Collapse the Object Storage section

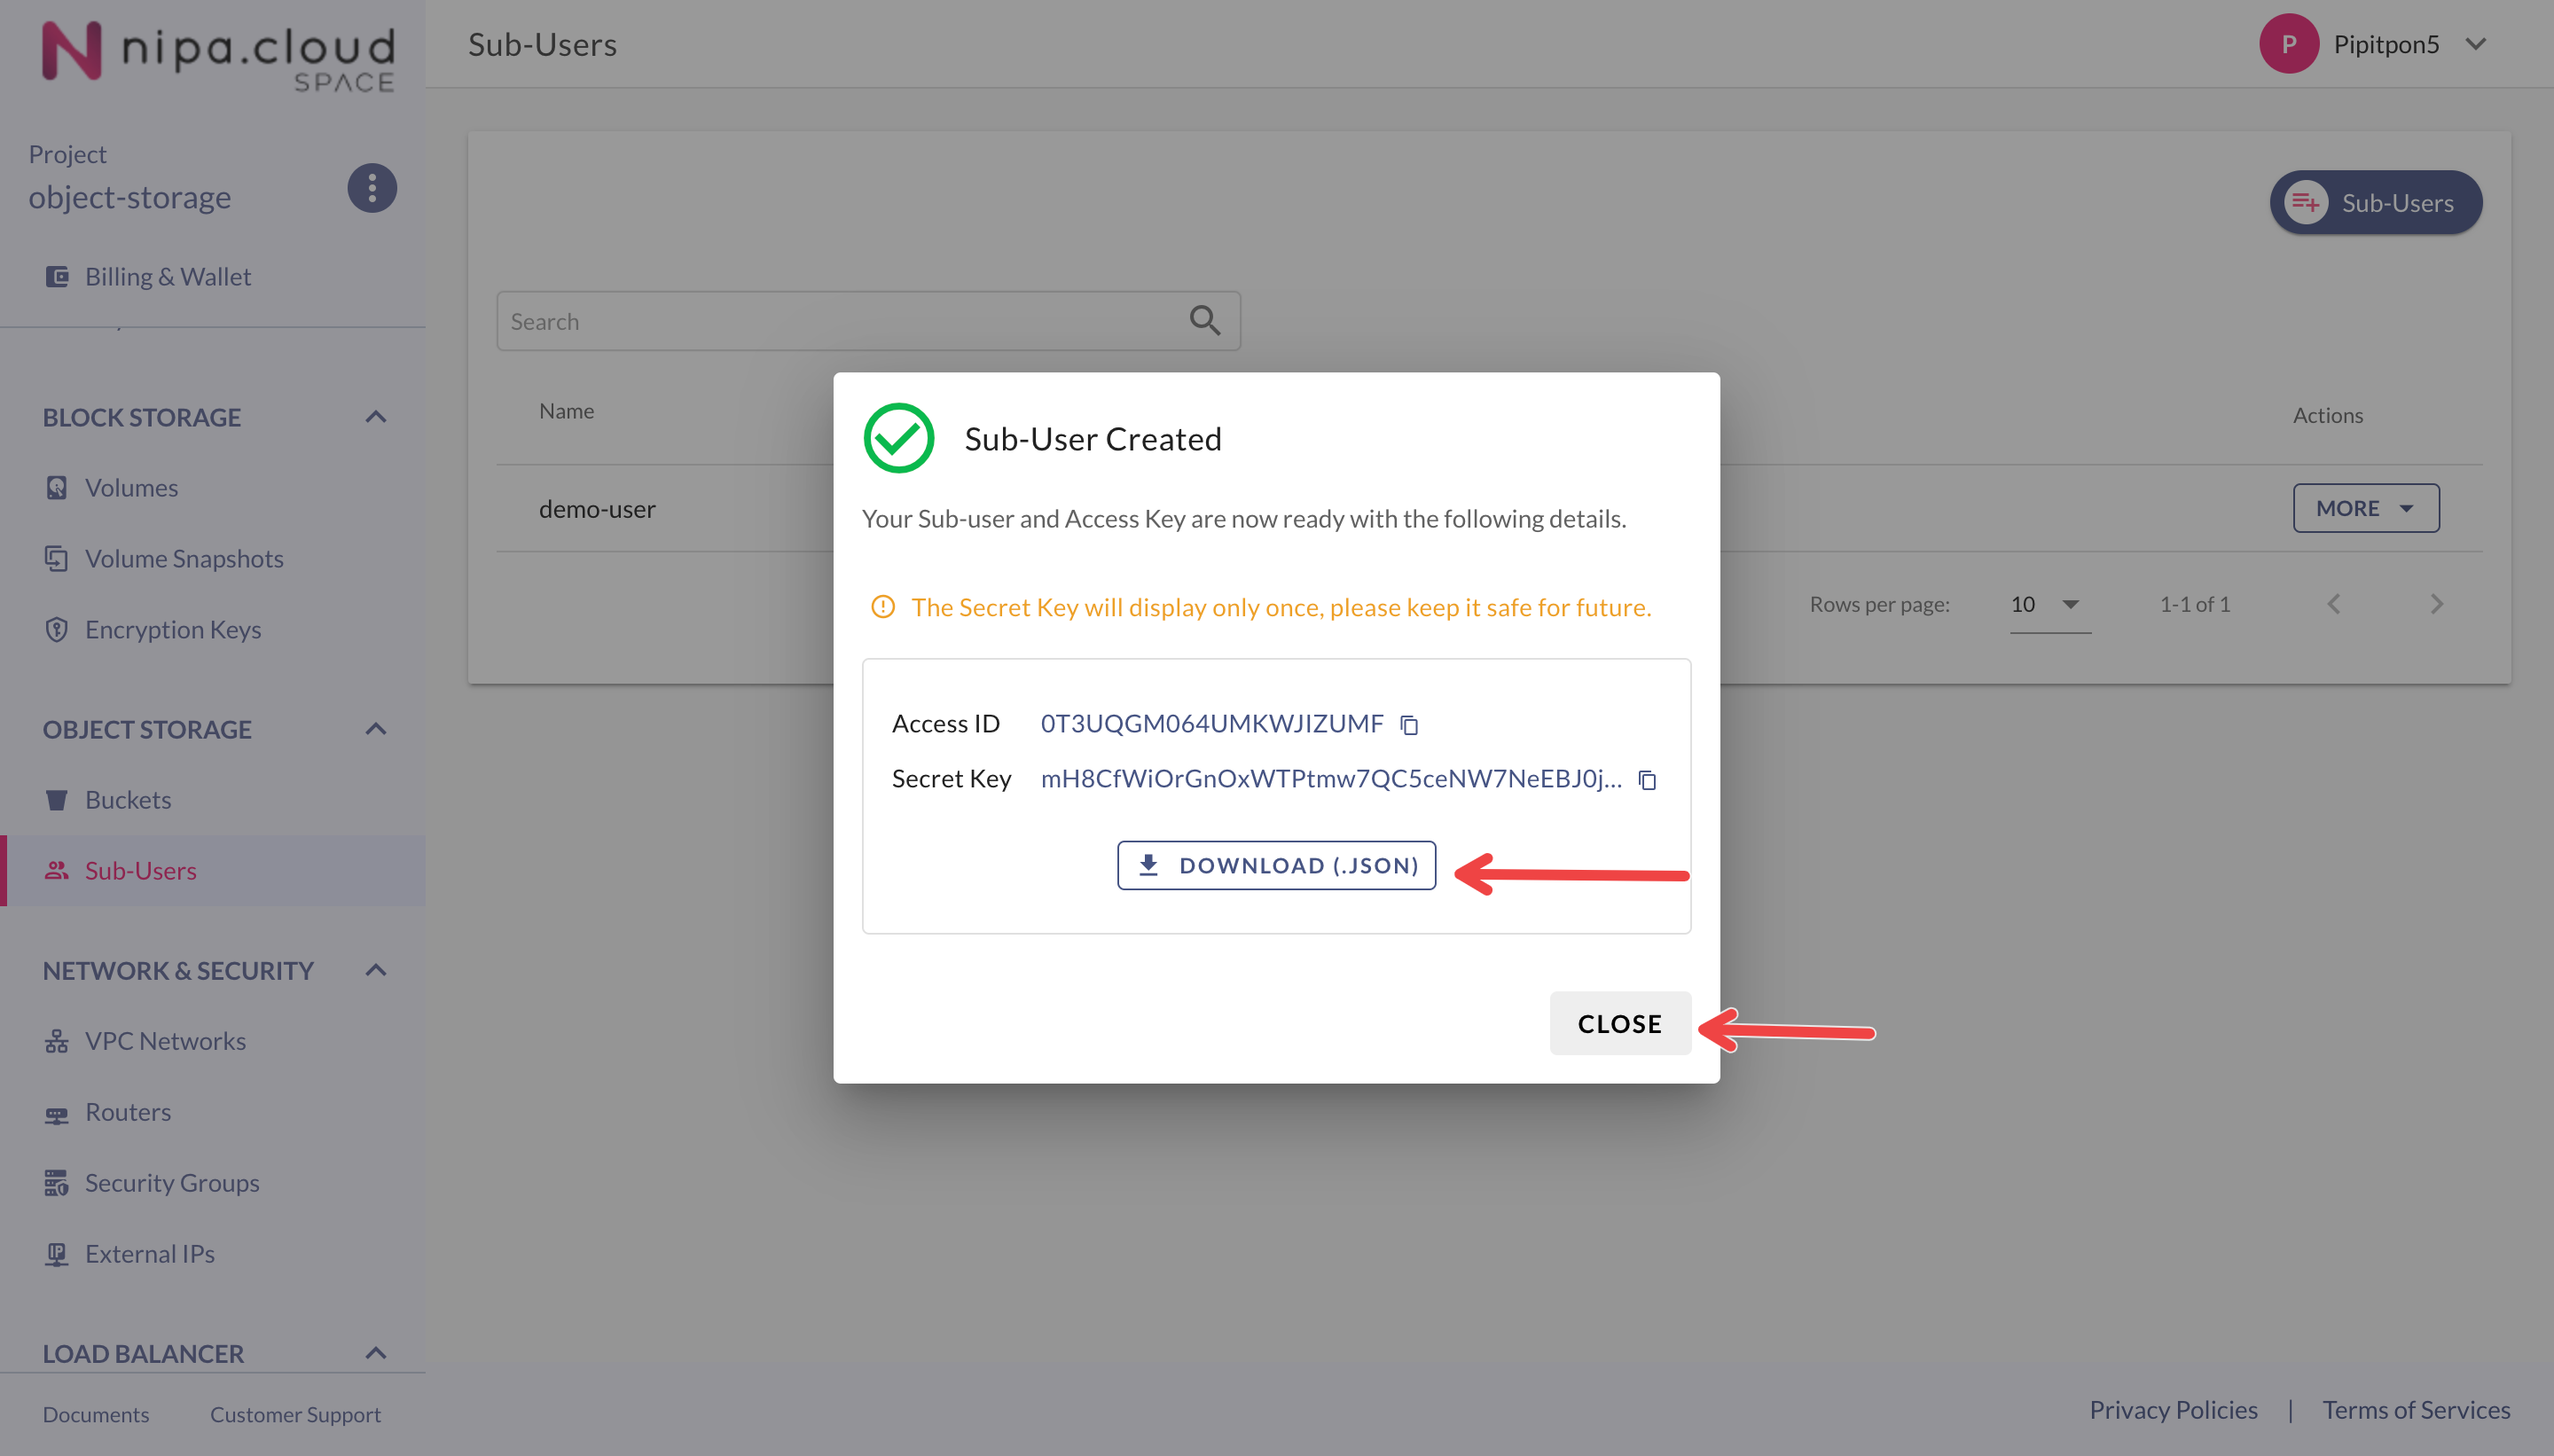click(x=375, y=729)
